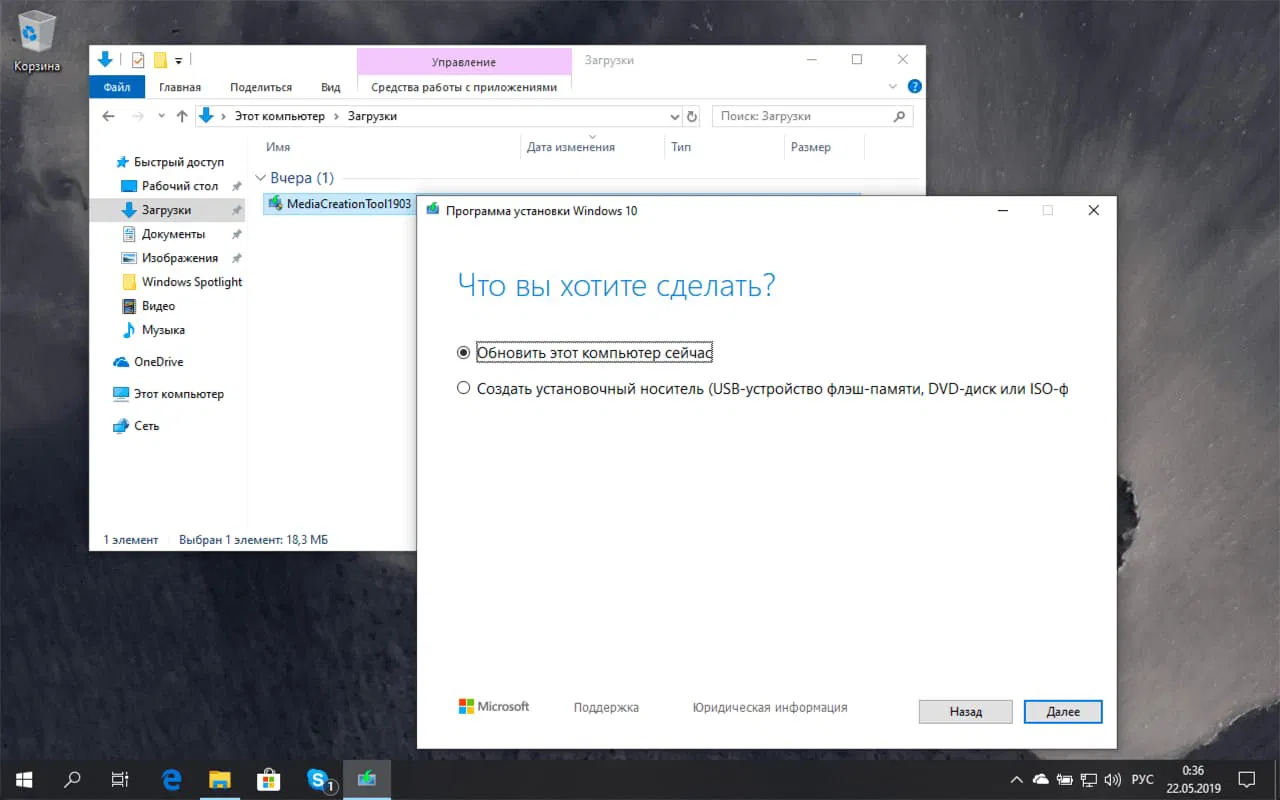Viewport: 1280px width, 800px height.
Task: Open File Explorer from the taskbar
Action: pos(219,779)
